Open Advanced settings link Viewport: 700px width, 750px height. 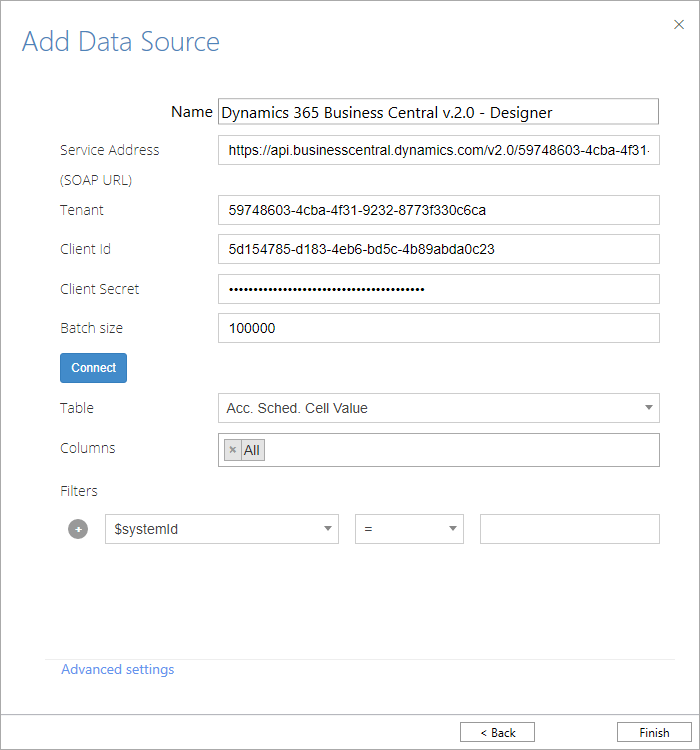(x=118, y=669)
